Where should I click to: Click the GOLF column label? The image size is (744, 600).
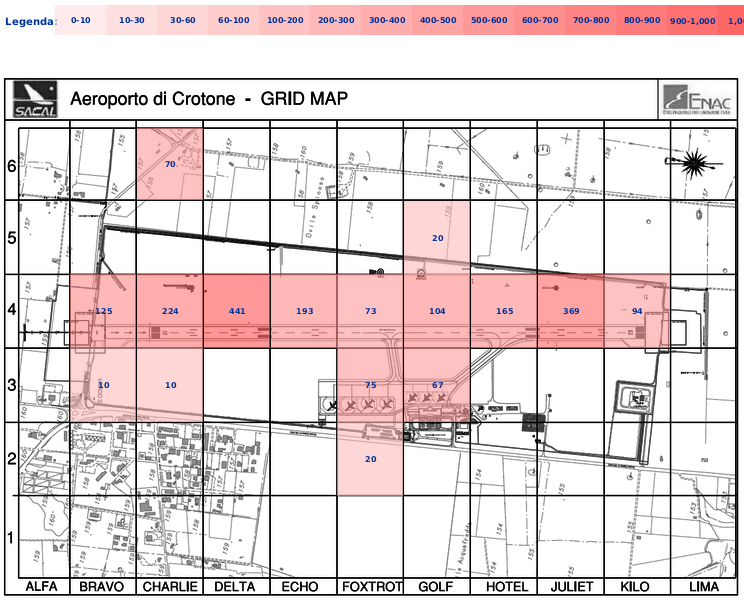point(436,587)
